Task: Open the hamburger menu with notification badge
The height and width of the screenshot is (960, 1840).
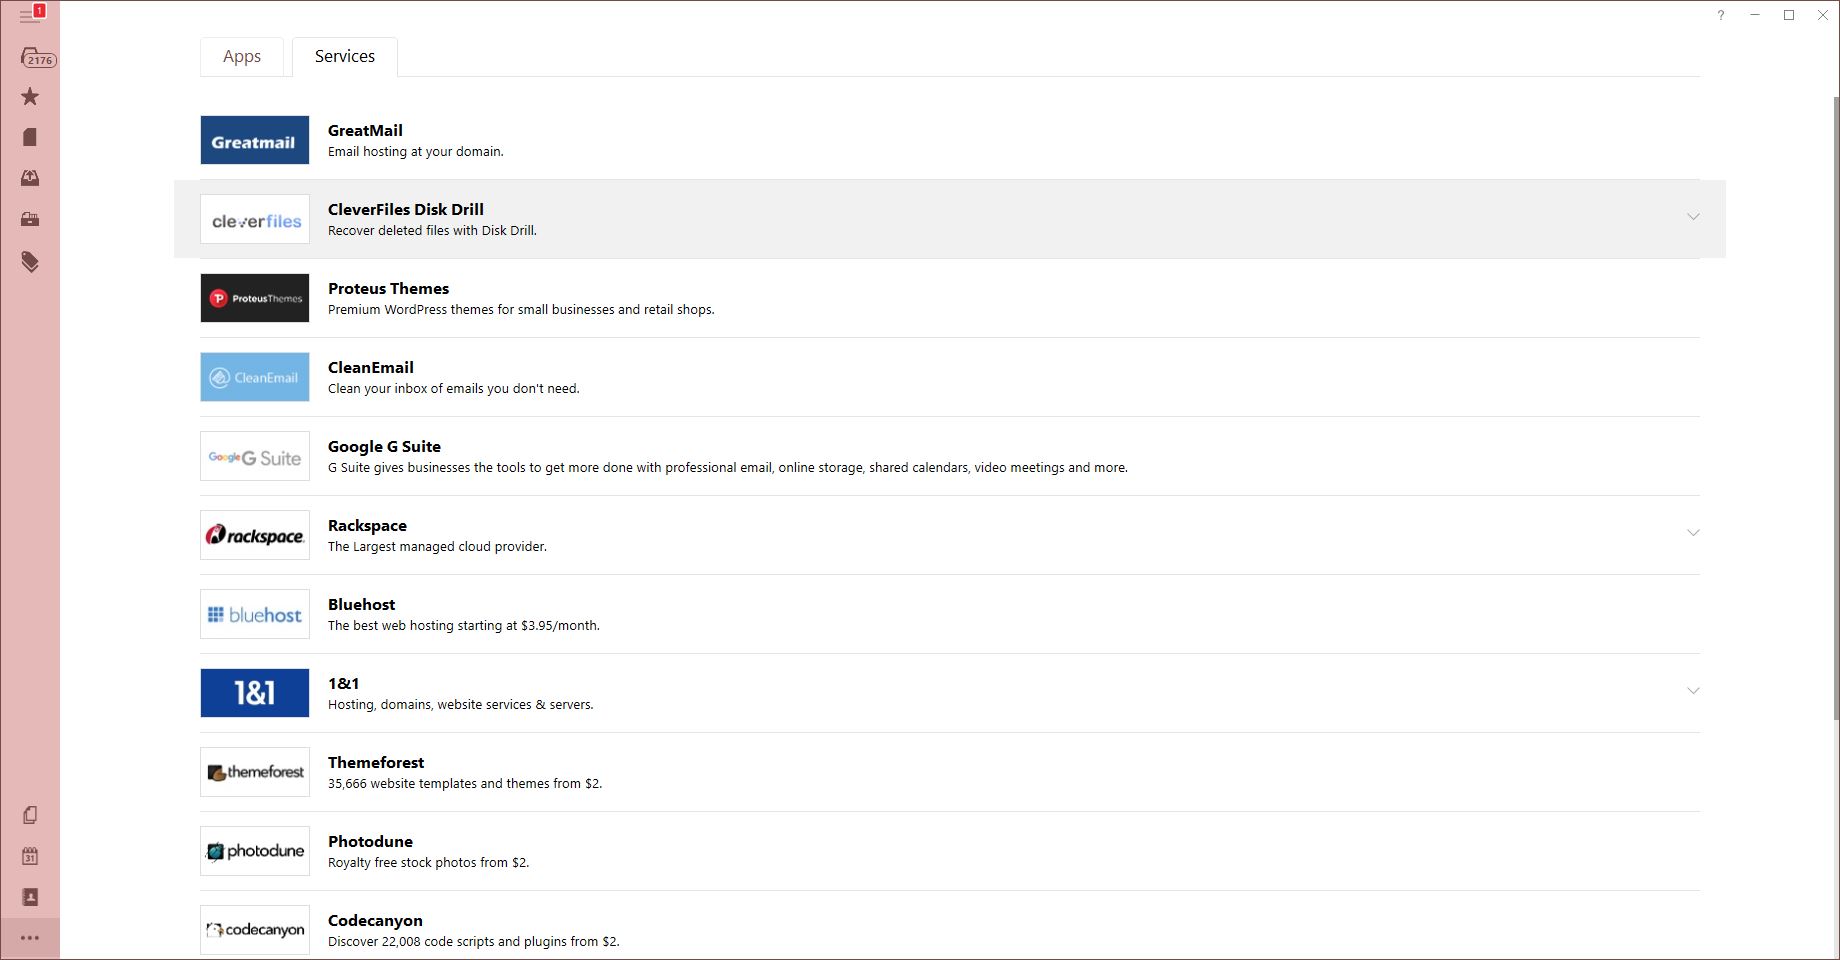Action: [x=30, y=15]
